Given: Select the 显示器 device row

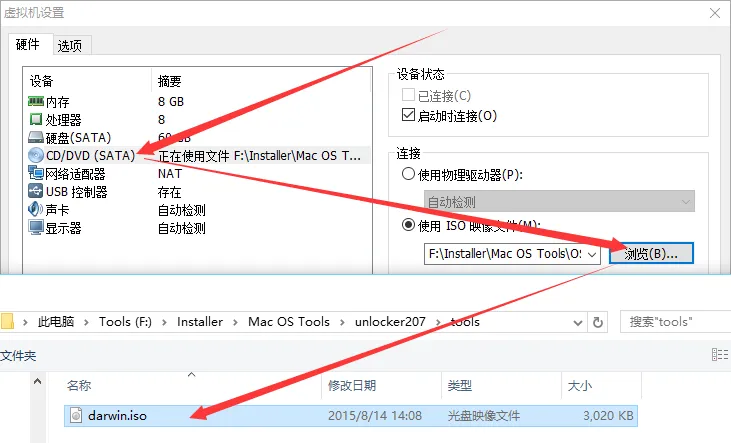Looking at the screenshot, I should point(199,228).
